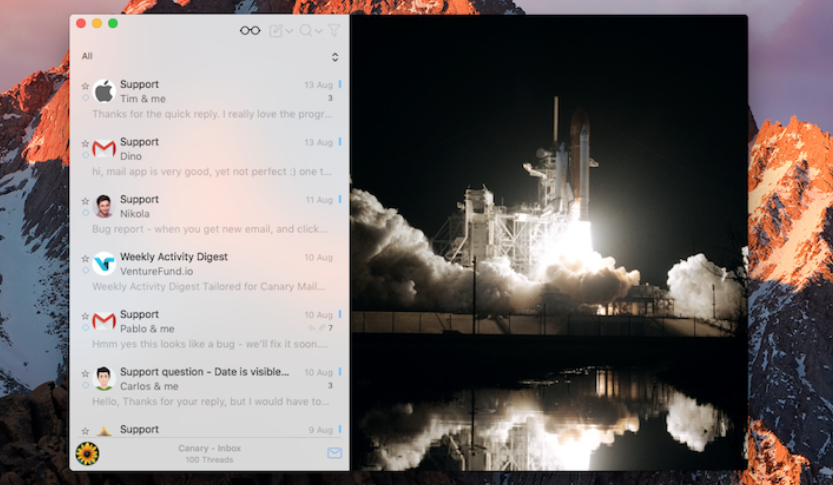The height and width of the screenshot is (485, 833).
Task: Toggle read circle on Tim & me thread
Action: 86,98
